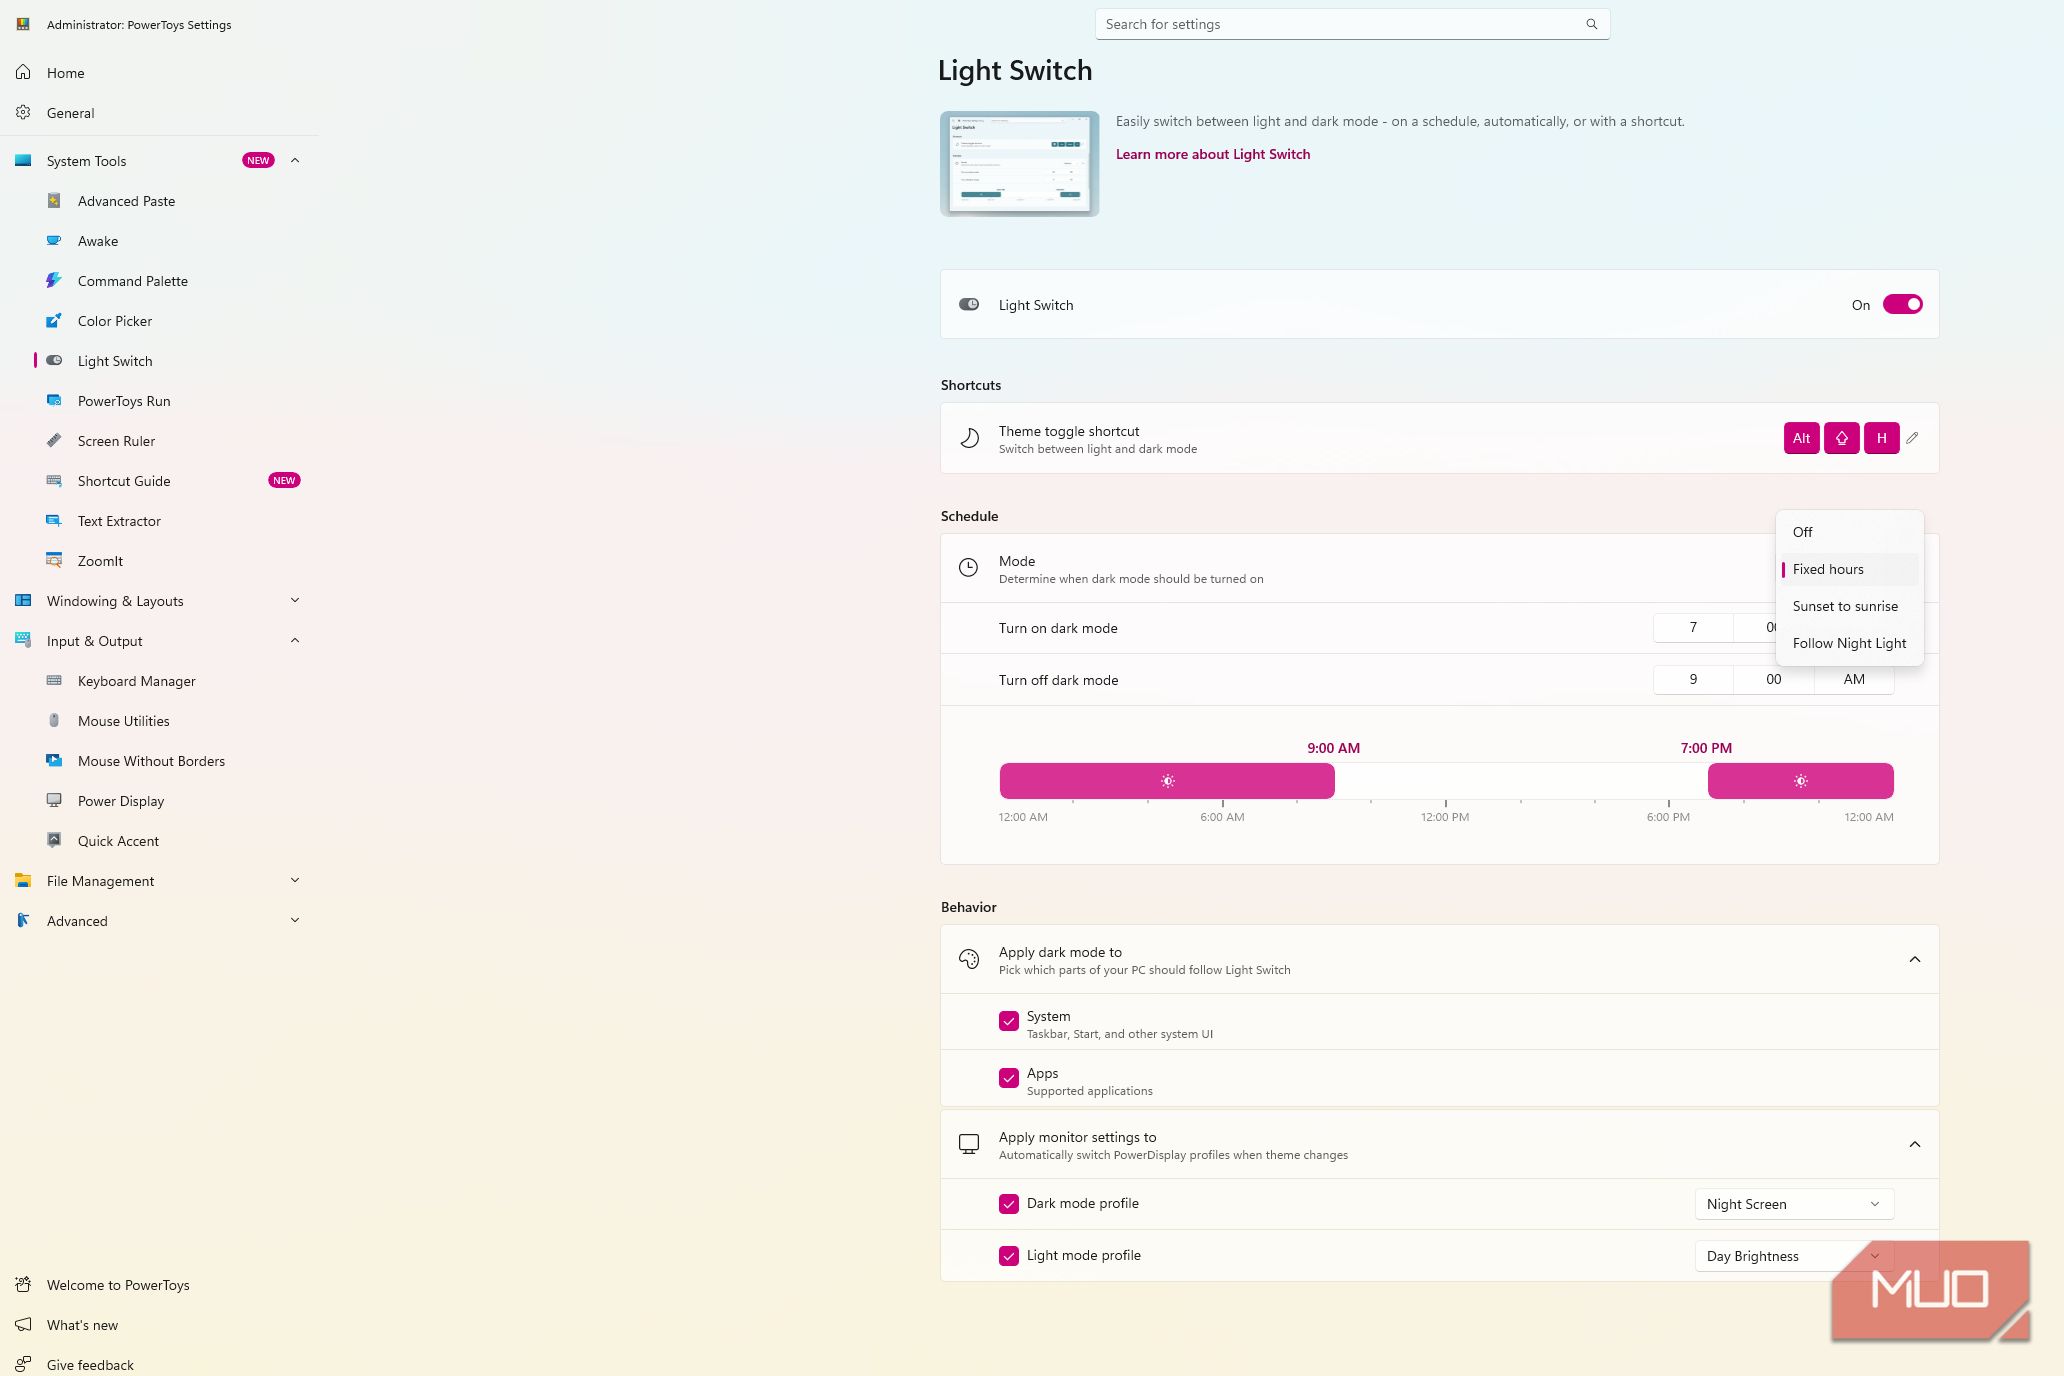This screenshot has height=1376, width=2064.
Task: Click the Power Display monitor icon
Action: [x=54, y=801]
